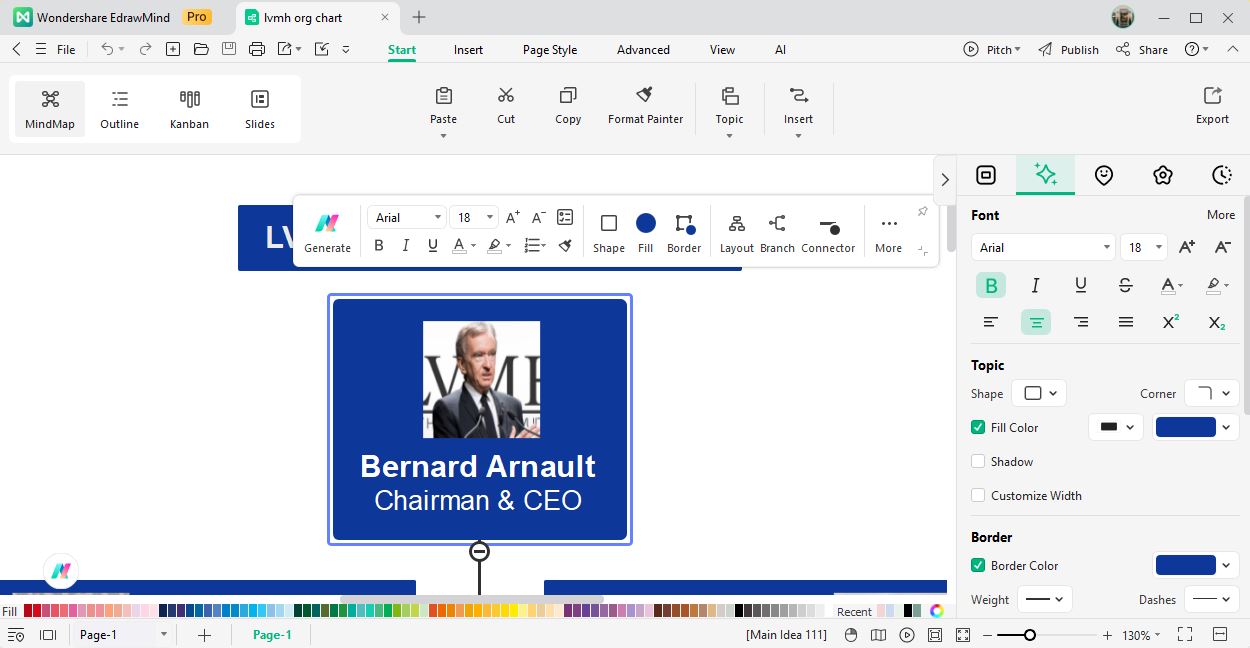Click the user profile avatar
Viewport: 1250px width, 648px height.
click(1123, 17)
